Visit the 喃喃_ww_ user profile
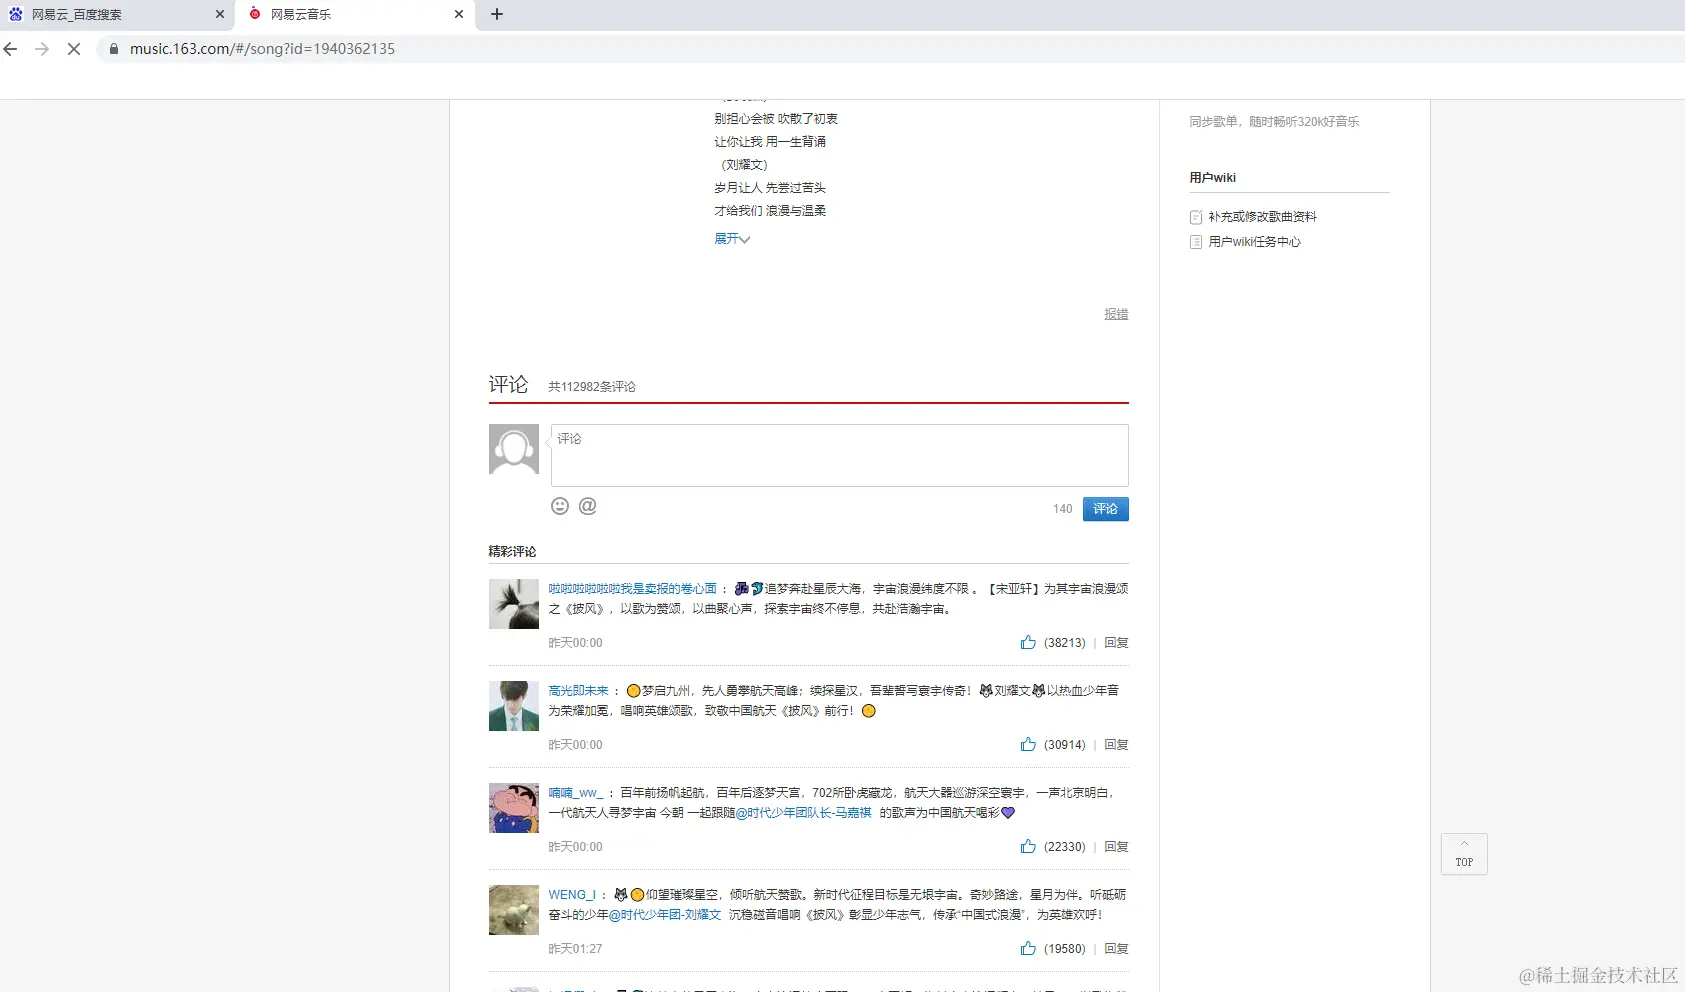 coord(576,793)
